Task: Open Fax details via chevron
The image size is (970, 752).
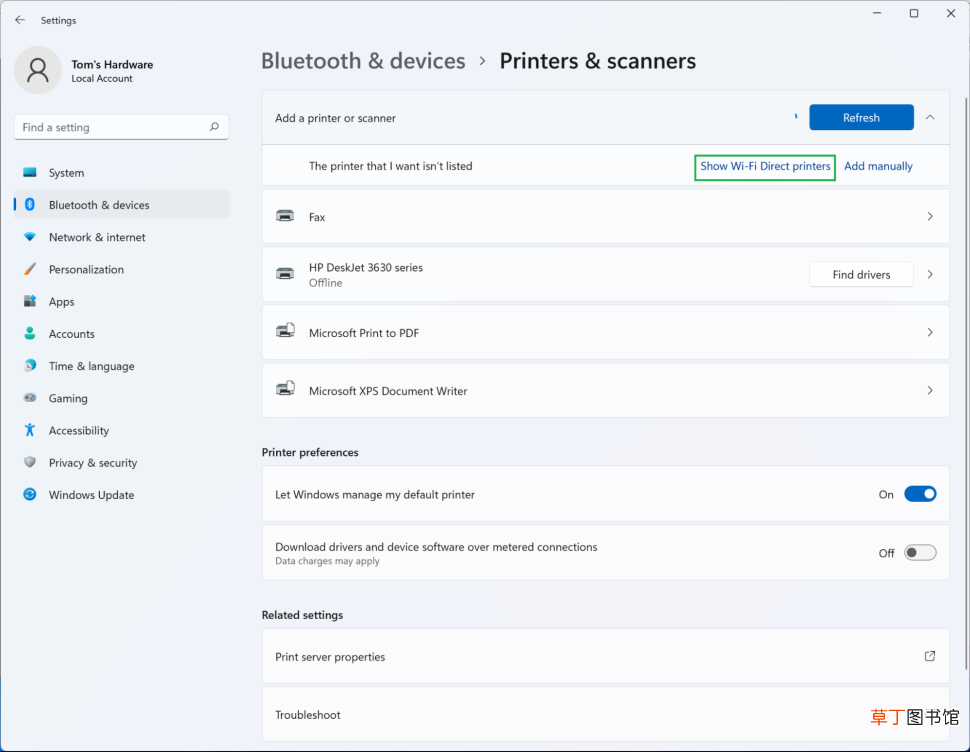Action: 930,216
